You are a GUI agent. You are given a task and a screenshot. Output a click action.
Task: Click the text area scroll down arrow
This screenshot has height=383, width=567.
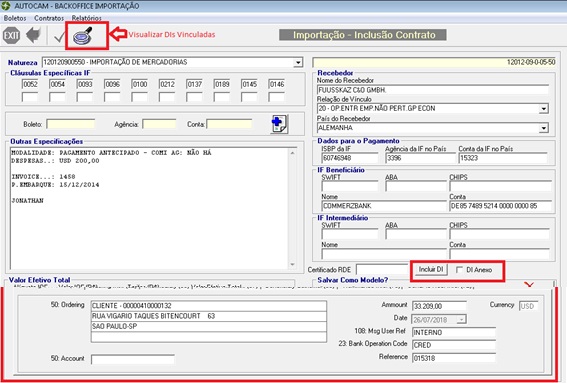coord(293,264)
